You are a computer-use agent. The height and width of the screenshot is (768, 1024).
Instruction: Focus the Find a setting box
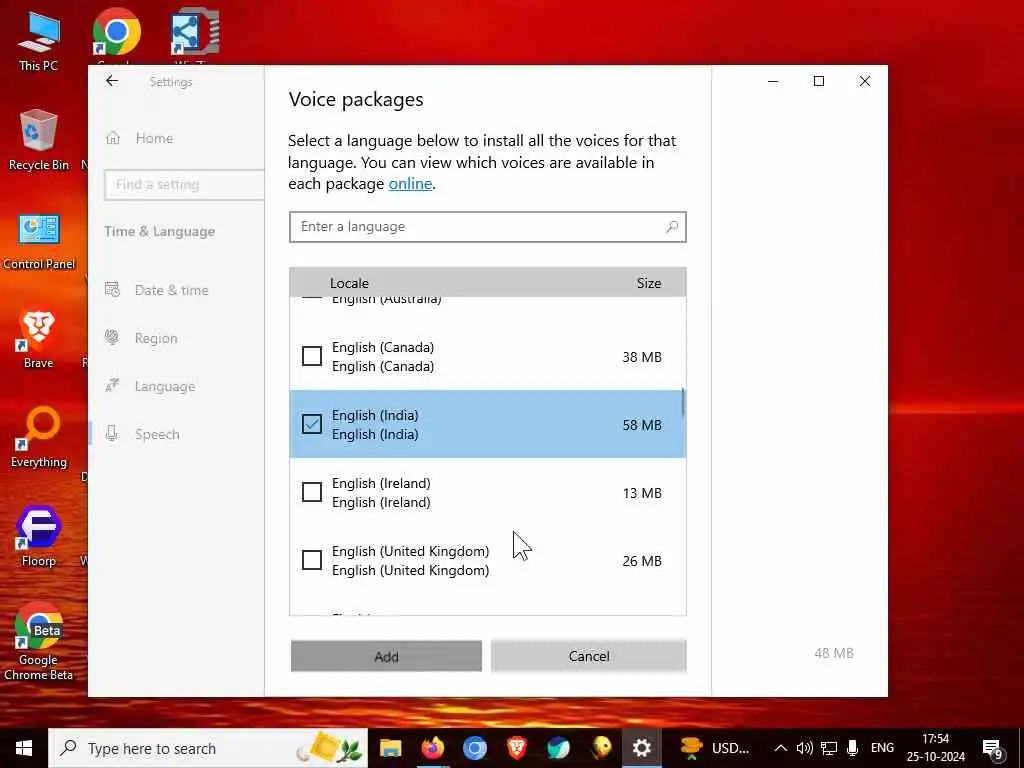click(184, 185)
